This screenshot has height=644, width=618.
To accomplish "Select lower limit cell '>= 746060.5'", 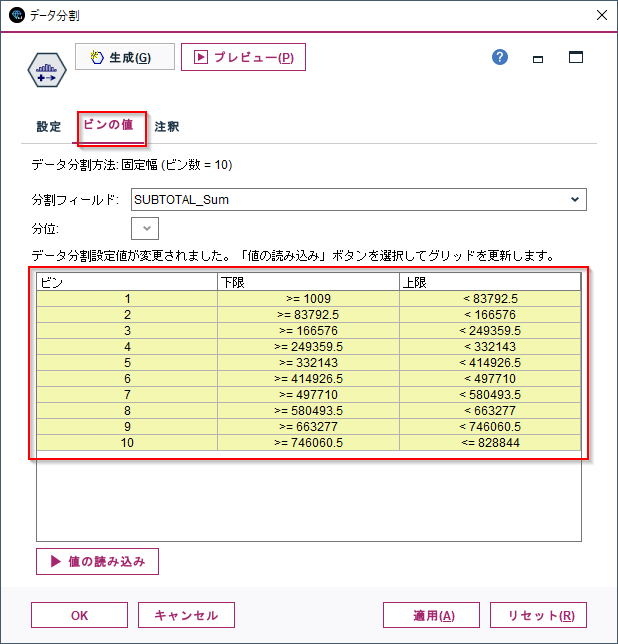I will 308,443.
